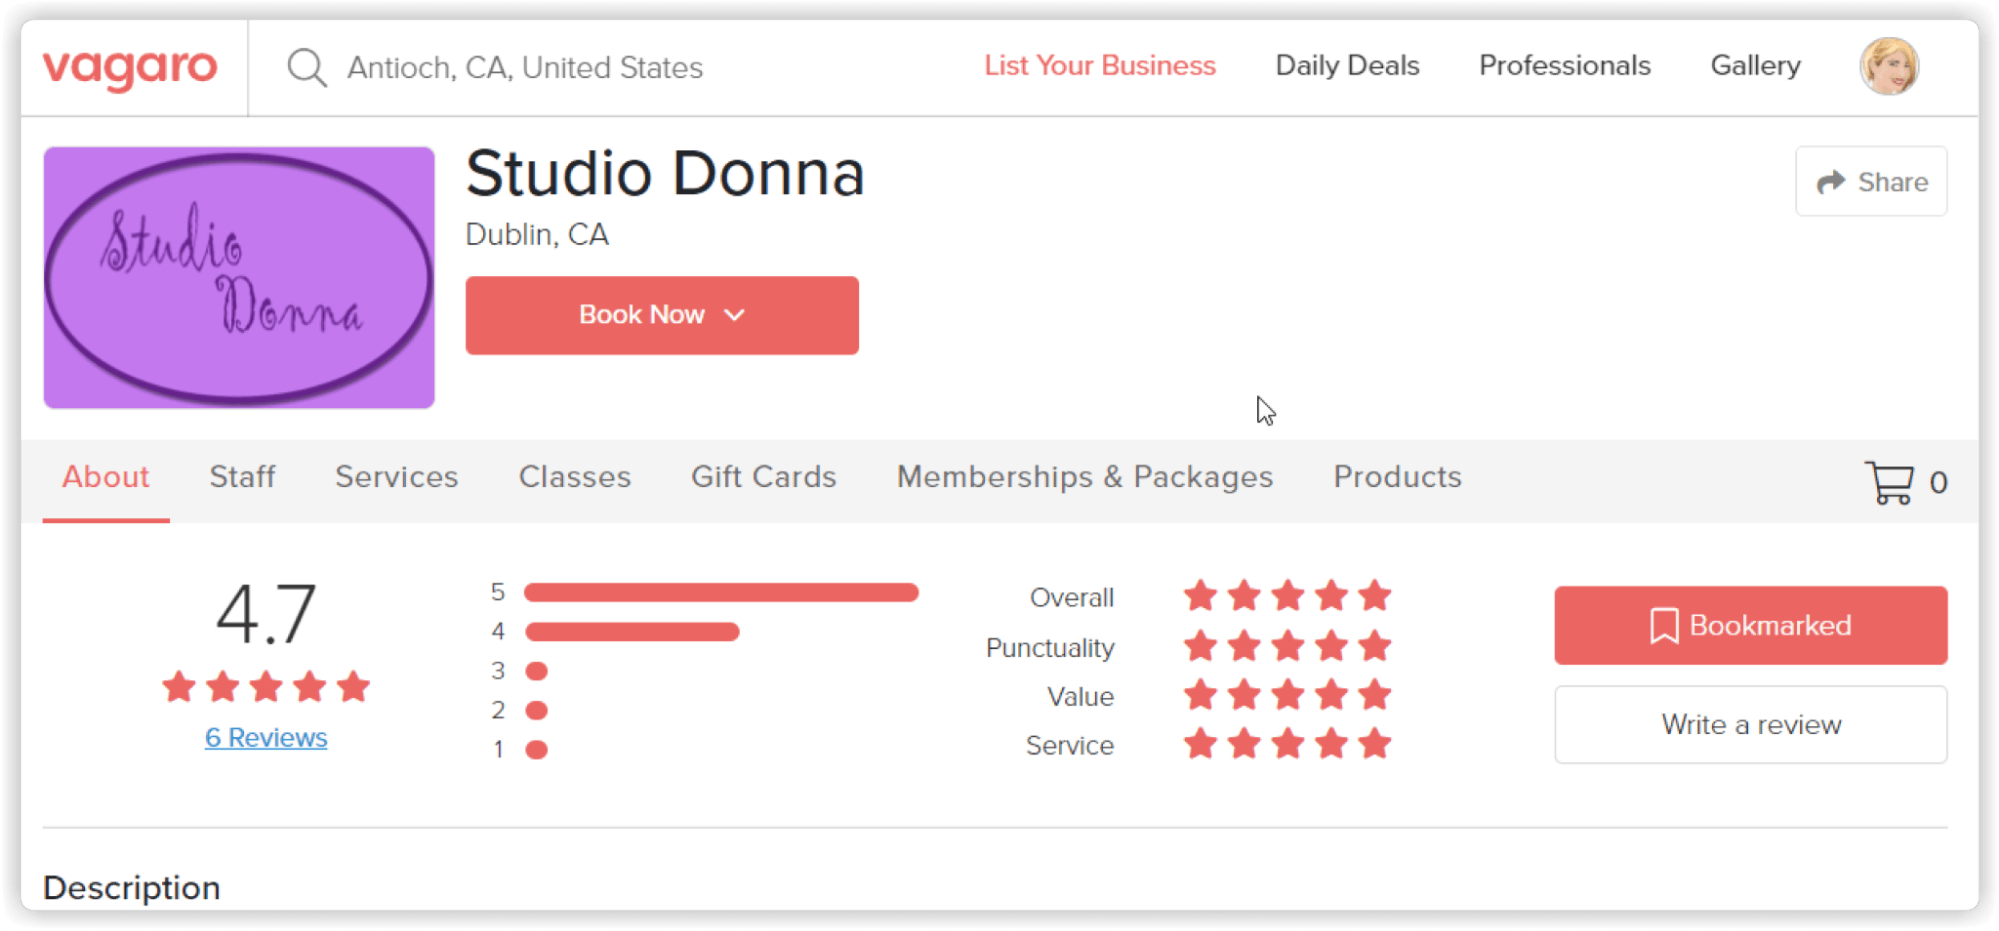Click the Share arrow icon

[1831, 182]
